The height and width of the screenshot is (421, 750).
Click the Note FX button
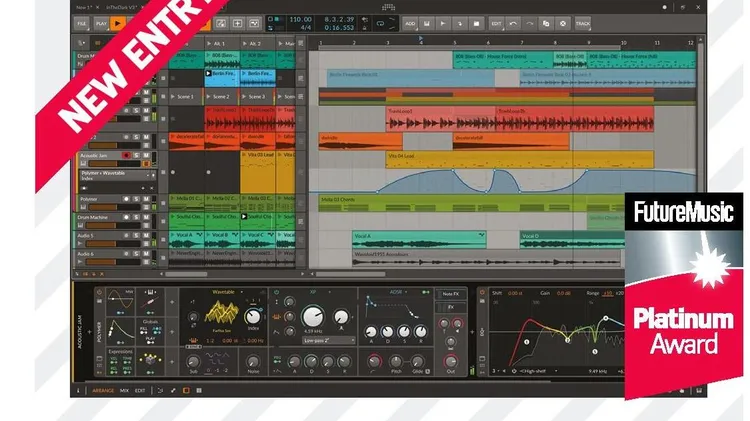point(450,294)
